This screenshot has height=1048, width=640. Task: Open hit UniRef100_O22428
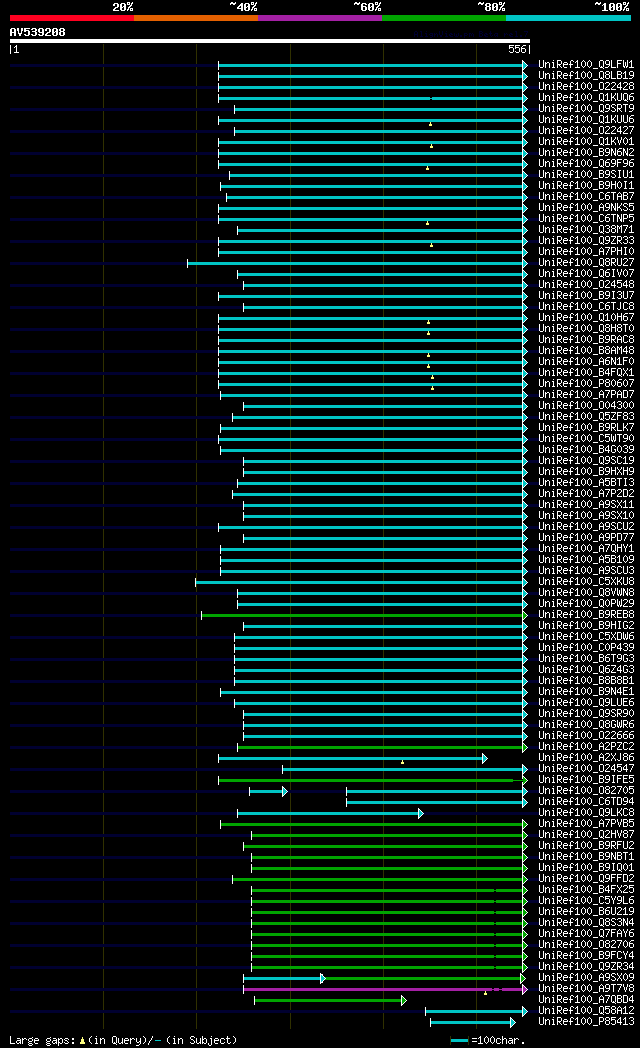click(586, 86)
